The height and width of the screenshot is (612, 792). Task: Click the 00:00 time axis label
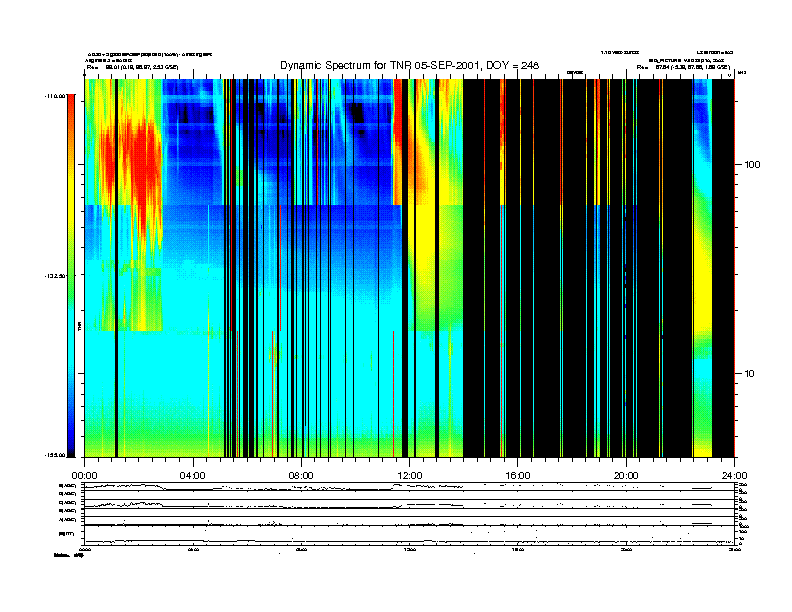[84, 476]
